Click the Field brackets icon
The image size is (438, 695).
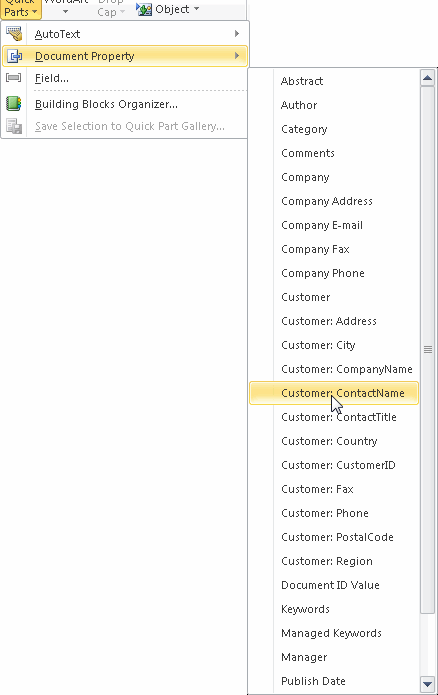coord(14,78)
